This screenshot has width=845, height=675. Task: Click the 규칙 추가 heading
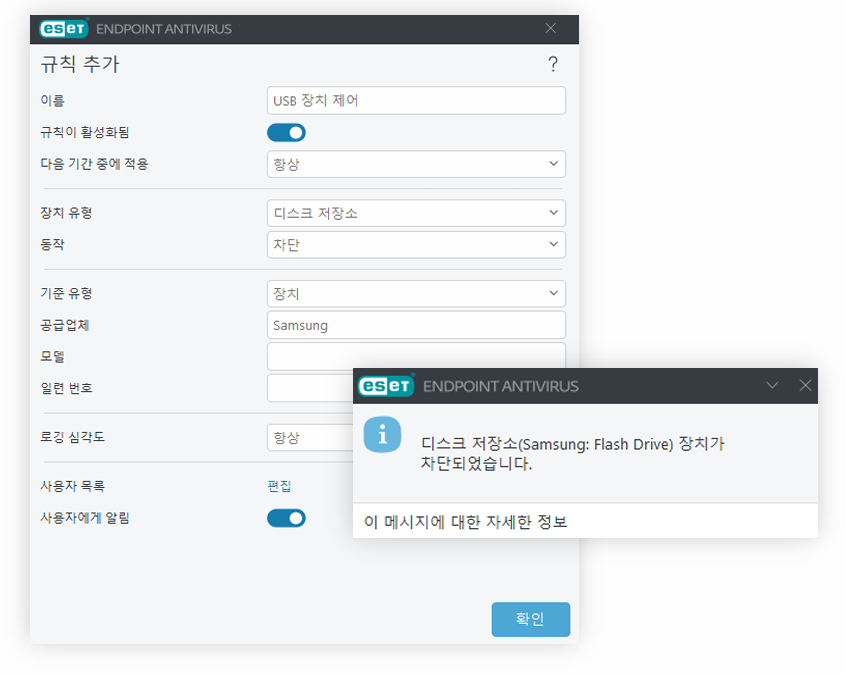click(x=80, y=64)
